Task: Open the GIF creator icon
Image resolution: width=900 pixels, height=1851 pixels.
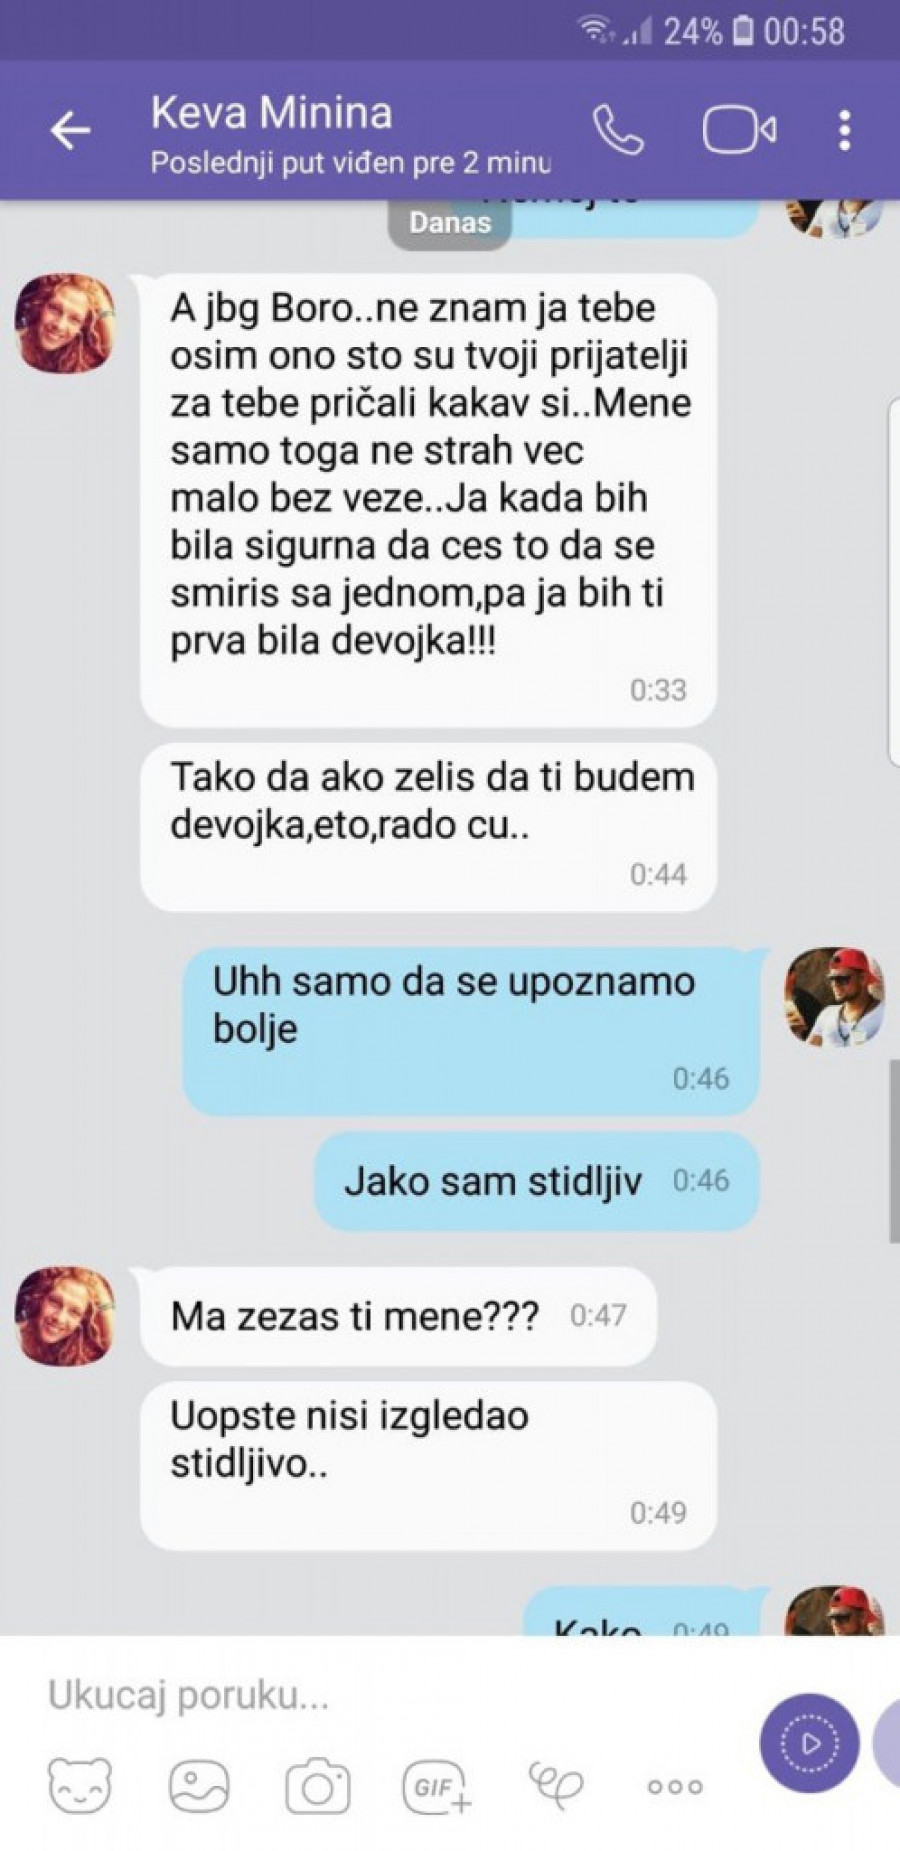Action: coord(437,1786)
